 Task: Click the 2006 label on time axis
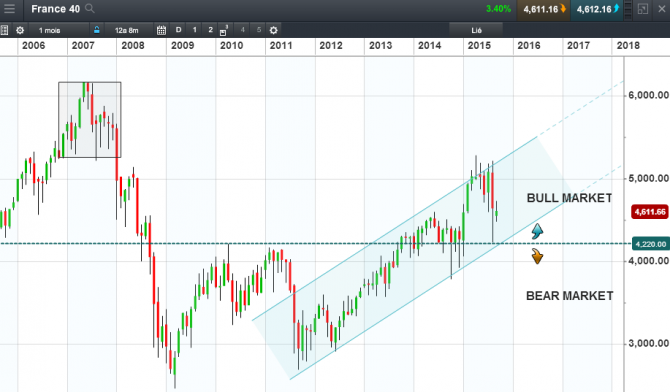coord(33,45)
